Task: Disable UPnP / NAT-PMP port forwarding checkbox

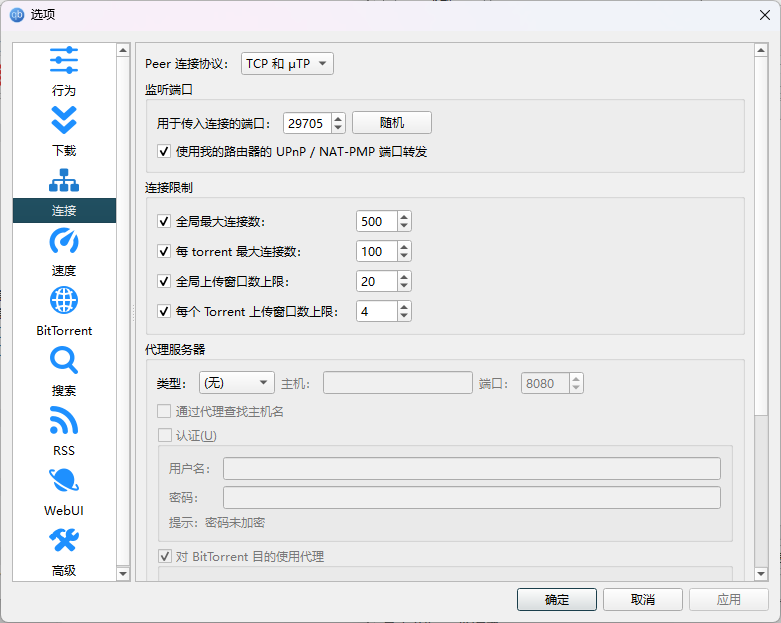Action: point(165,152)
